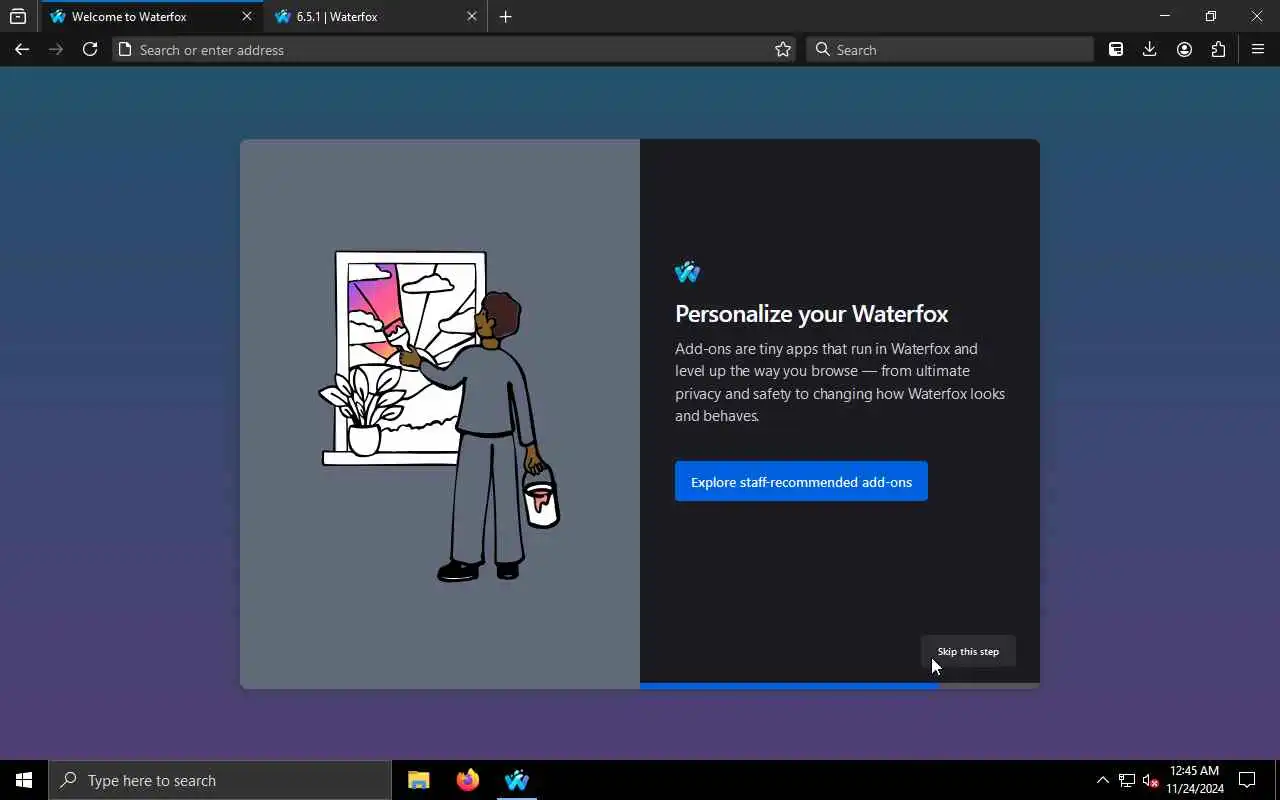The height and width of the screenshot is (800, 1280).
Task: Open the Windows Start menu
Action: coord(24,780)
